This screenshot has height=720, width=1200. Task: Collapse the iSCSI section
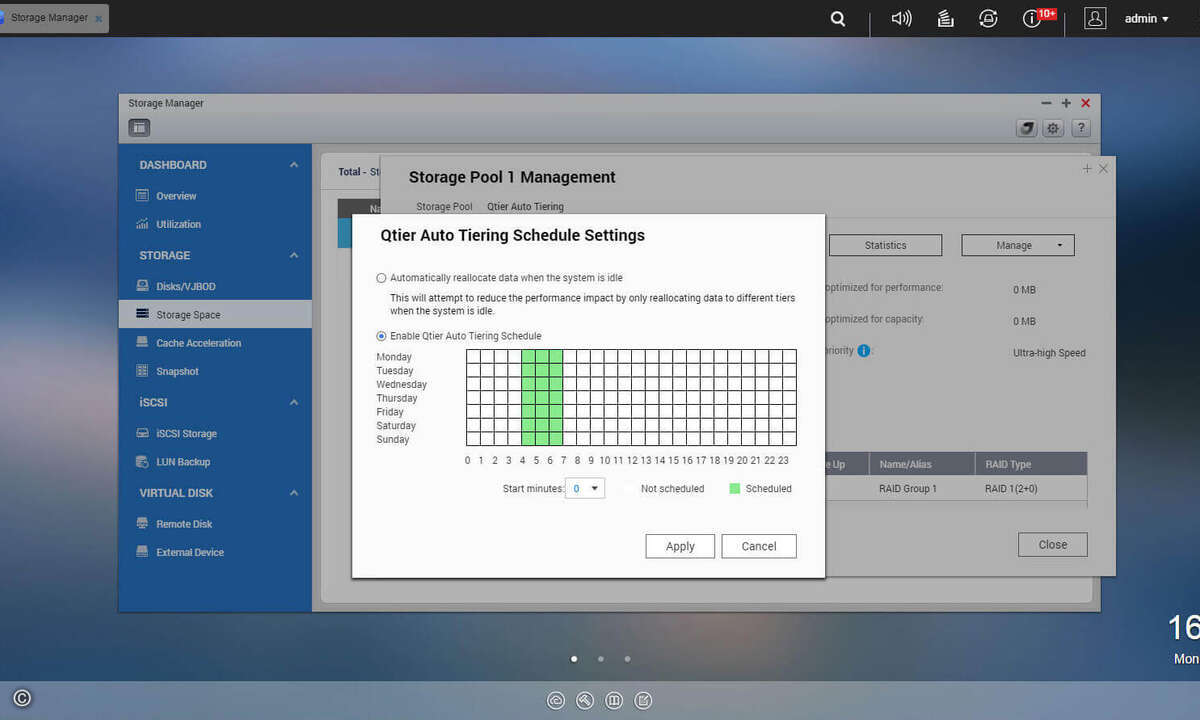click(x=294, y=402)
